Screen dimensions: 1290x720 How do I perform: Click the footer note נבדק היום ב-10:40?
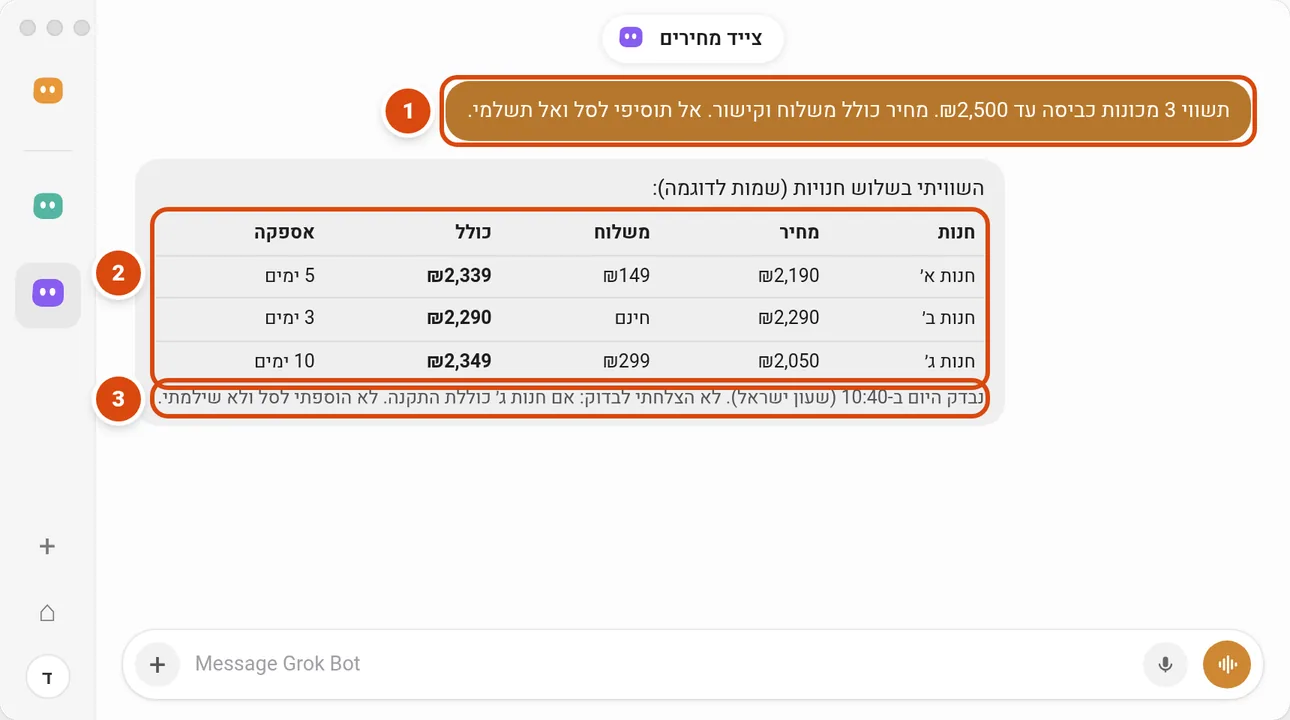pos(570,398)
